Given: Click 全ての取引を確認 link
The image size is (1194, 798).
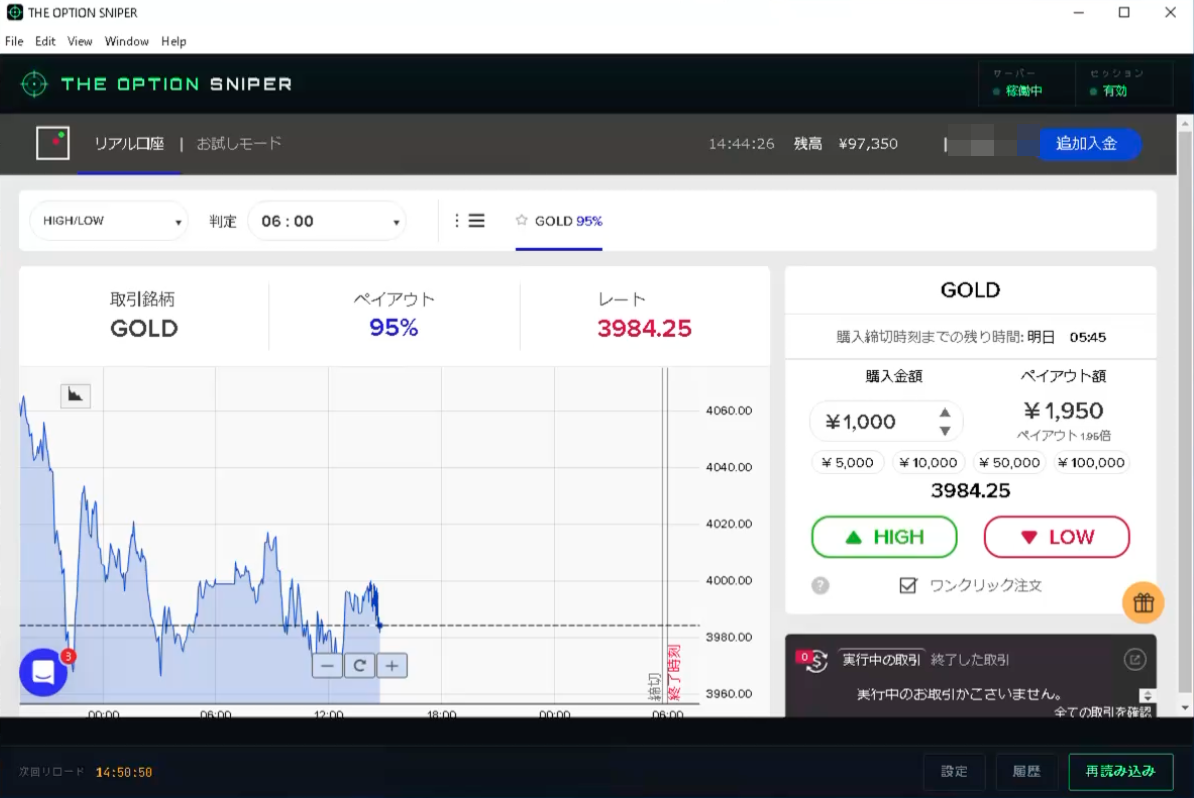Looking at the screenshot, I should (1102, 711).
